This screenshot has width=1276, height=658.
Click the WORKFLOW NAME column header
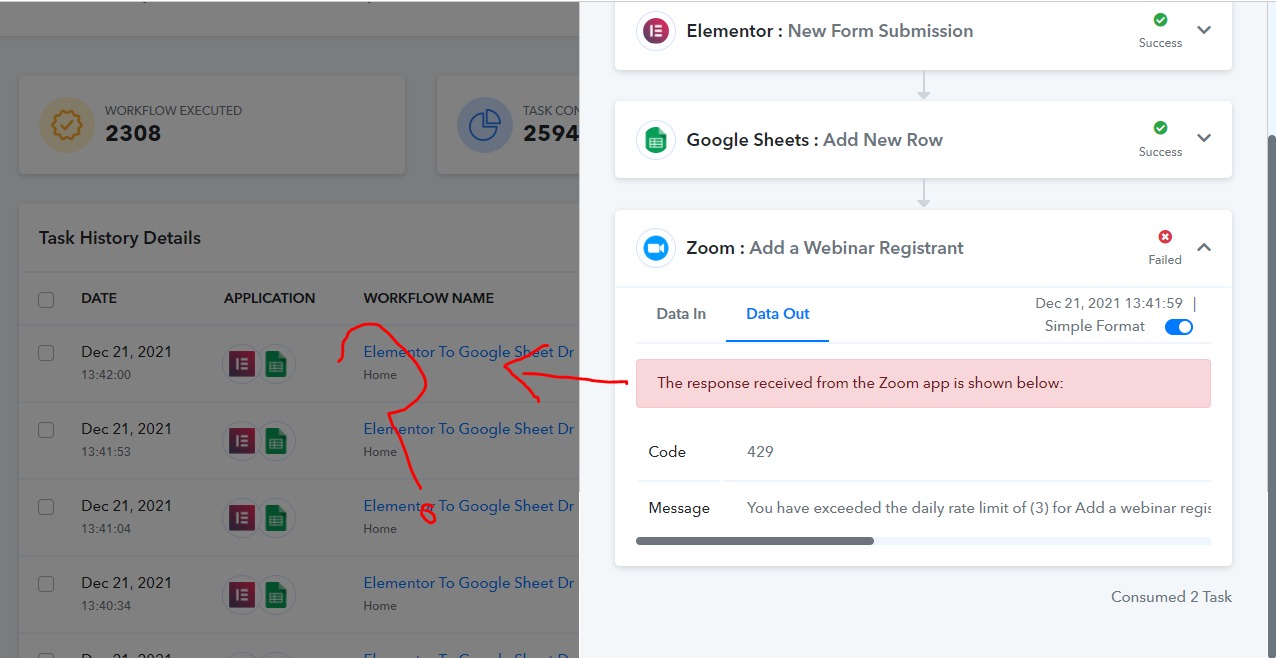pyautogui.click(x=428, y=298)
